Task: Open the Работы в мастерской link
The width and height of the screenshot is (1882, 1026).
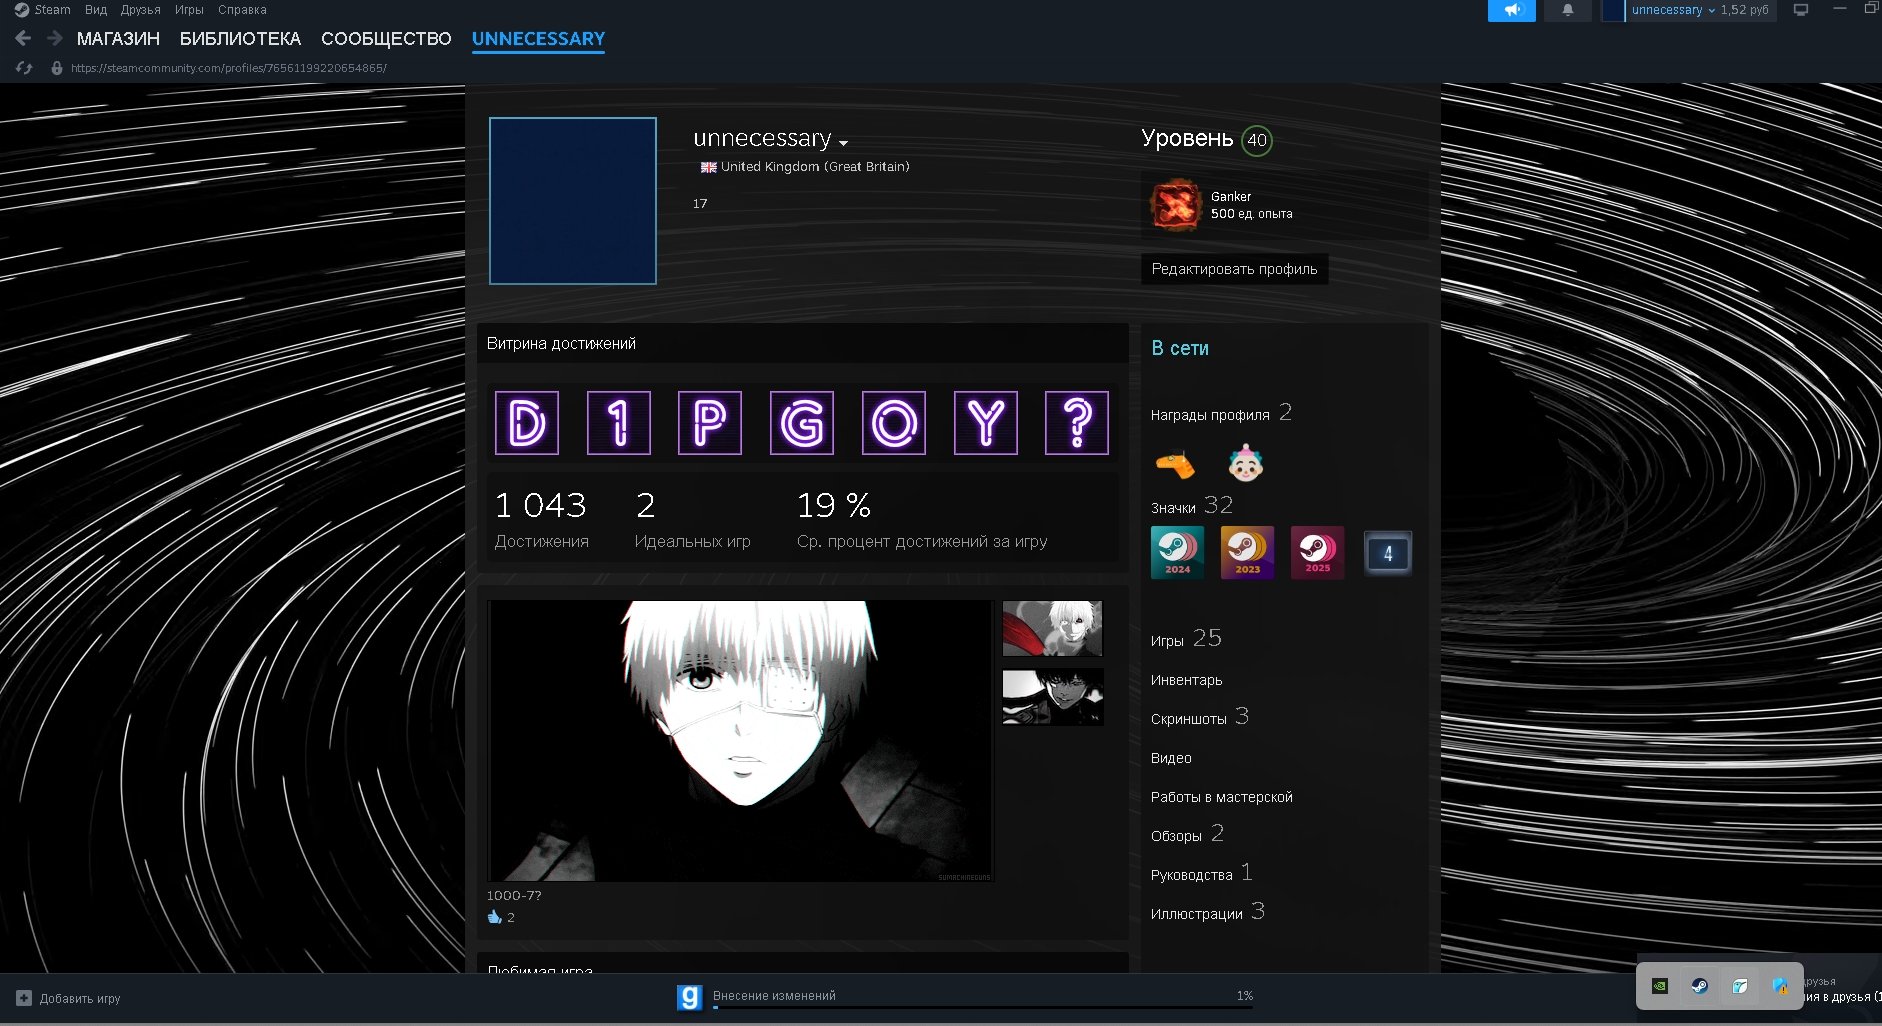Action: 1221,797
